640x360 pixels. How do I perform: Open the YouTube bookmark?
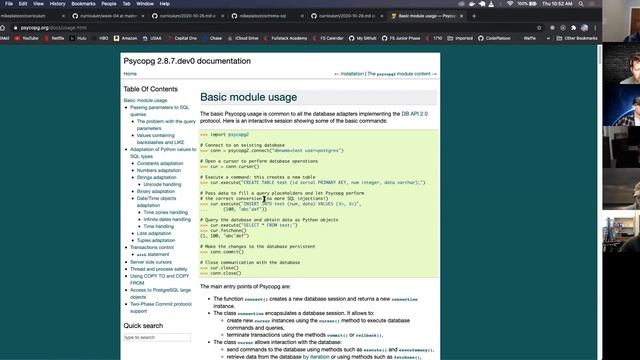[27, 38]
